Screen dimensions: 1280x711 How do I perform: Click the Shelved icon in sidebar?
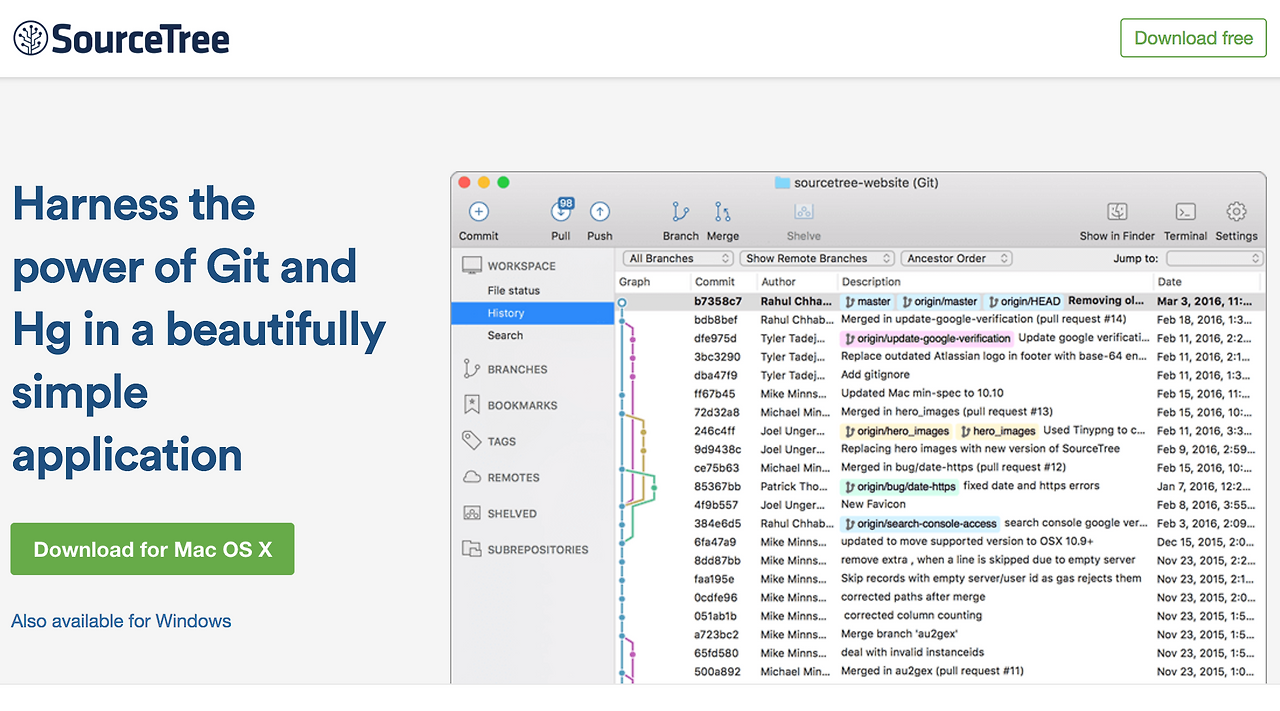[471, 513]
